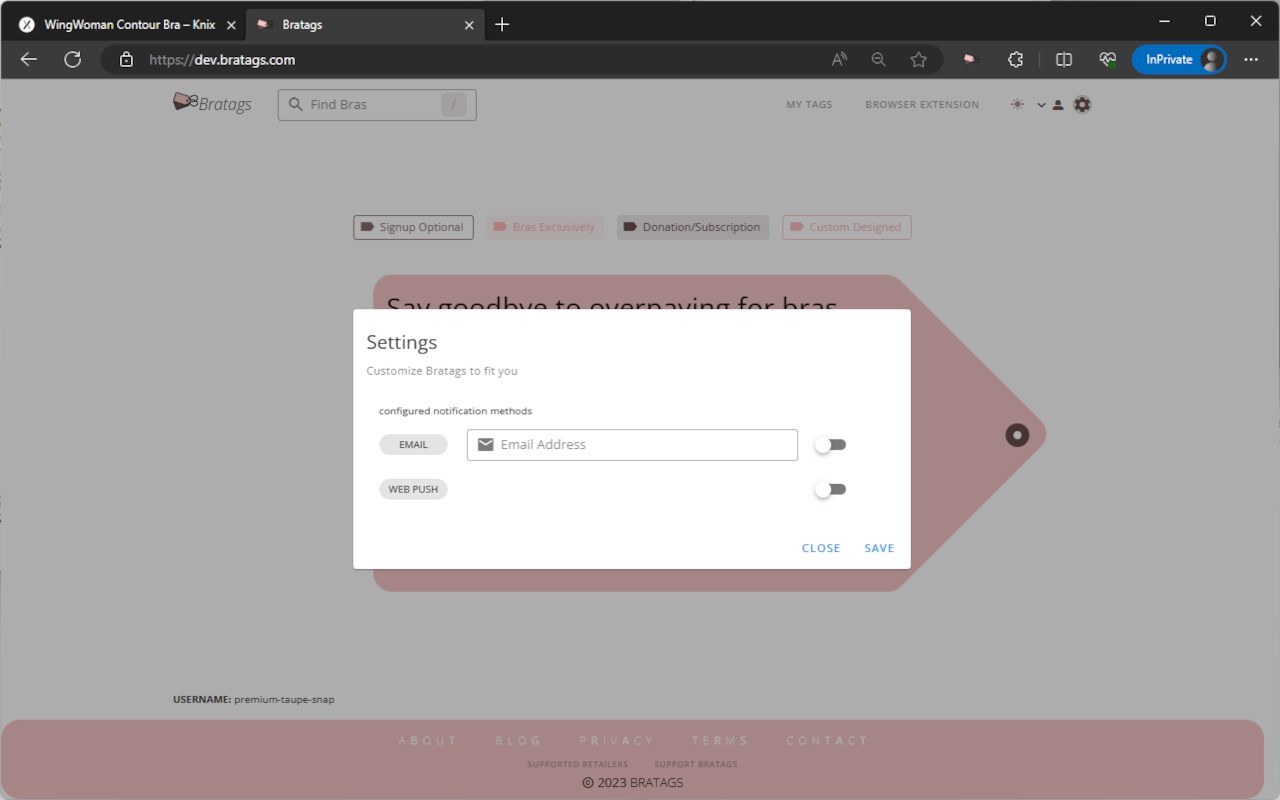Screen dimensions: 1280x800
Task: Enable the WEB PUSH notification toggle
Action: tap(830, 490)
